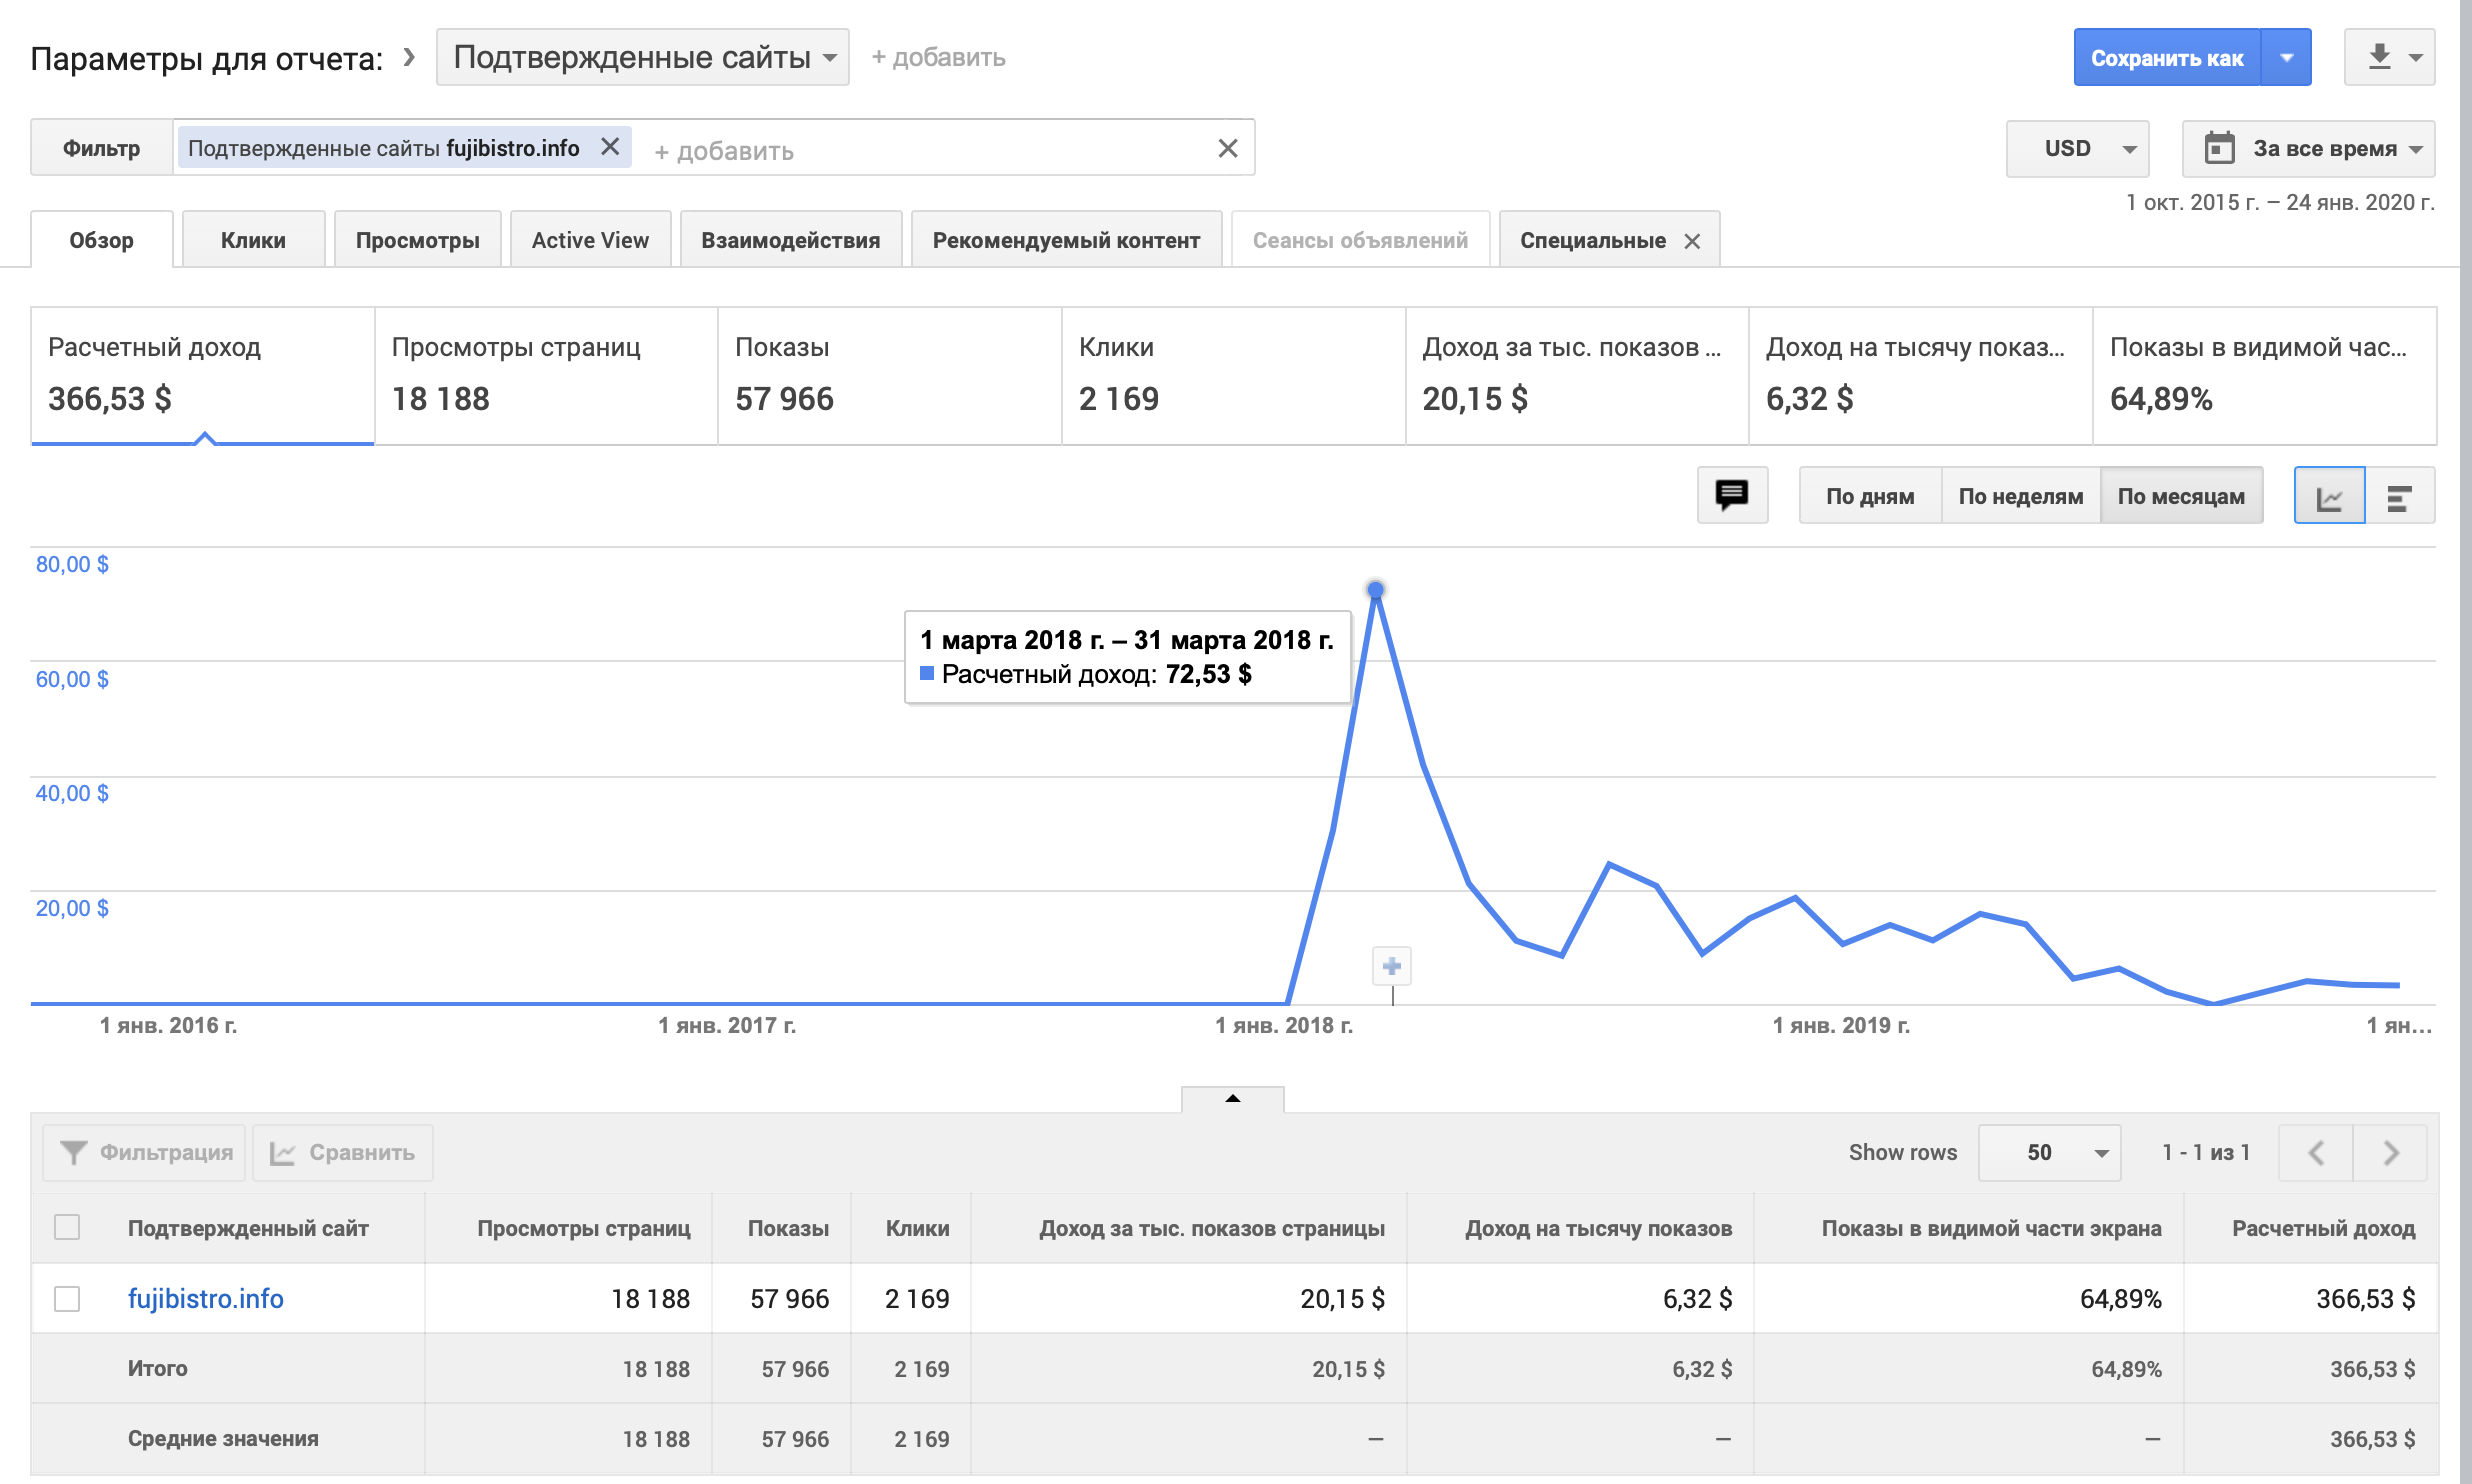Select the По дням granularity
Viewport: 2472px width, 1484px height.
[1869, 496]
